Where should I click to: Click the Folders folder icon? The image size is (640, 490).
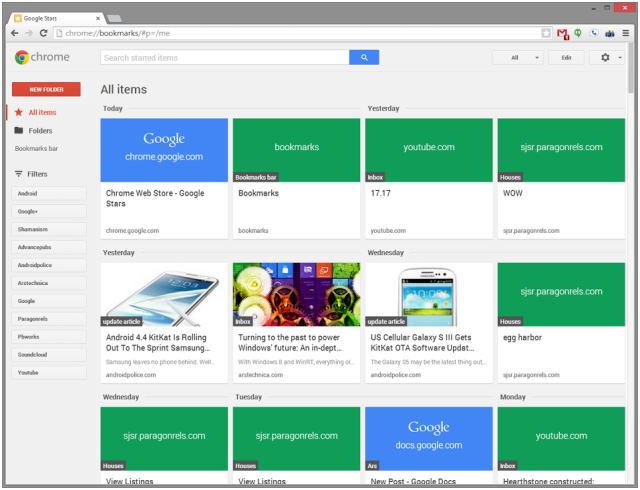pos(19,131)
